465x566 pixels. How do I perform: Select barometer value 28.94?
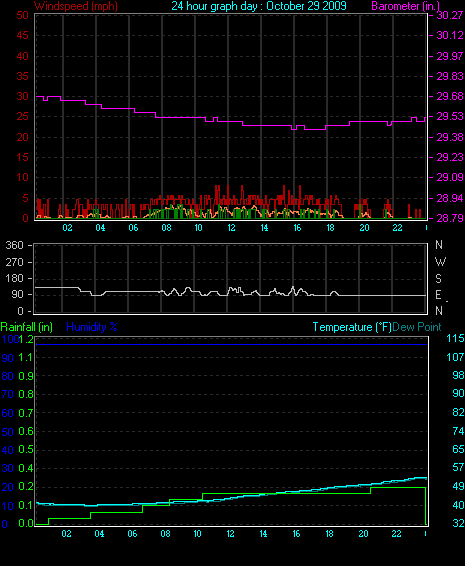[450, 198]
